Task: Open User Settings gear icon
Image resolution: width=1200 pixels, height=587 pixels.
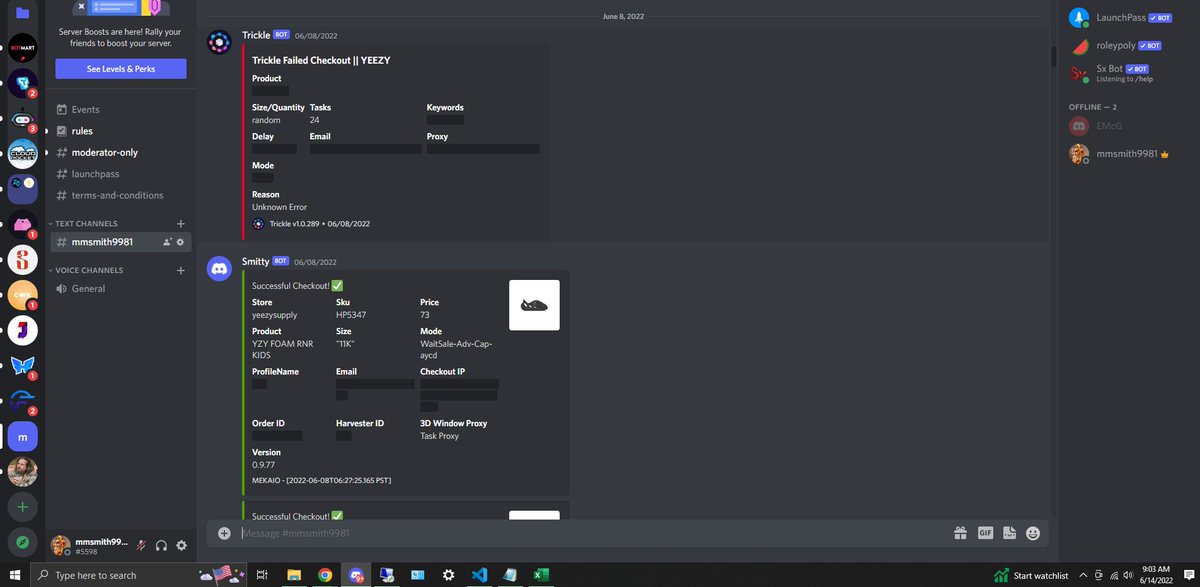Action: (x=181, y=545)
